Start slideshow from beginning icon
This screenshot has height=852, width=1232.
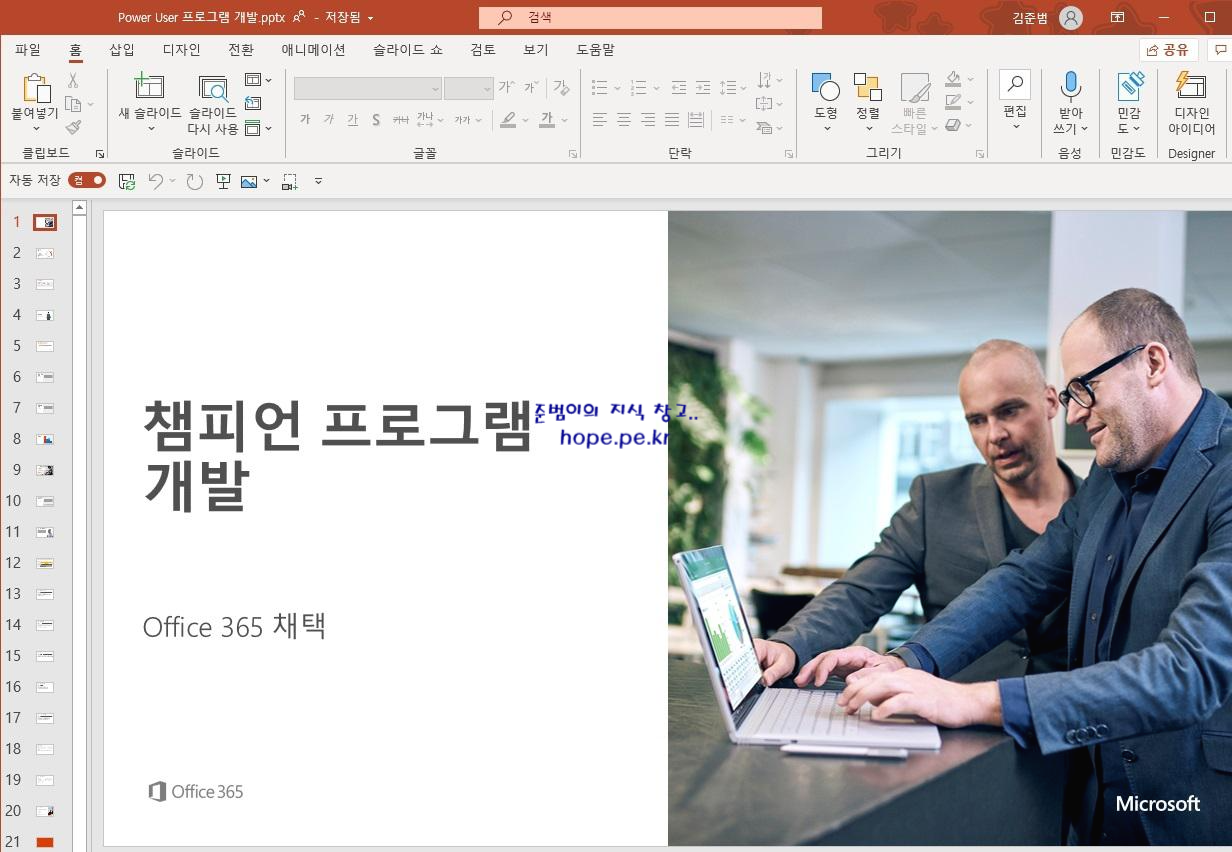pos(223,181)
